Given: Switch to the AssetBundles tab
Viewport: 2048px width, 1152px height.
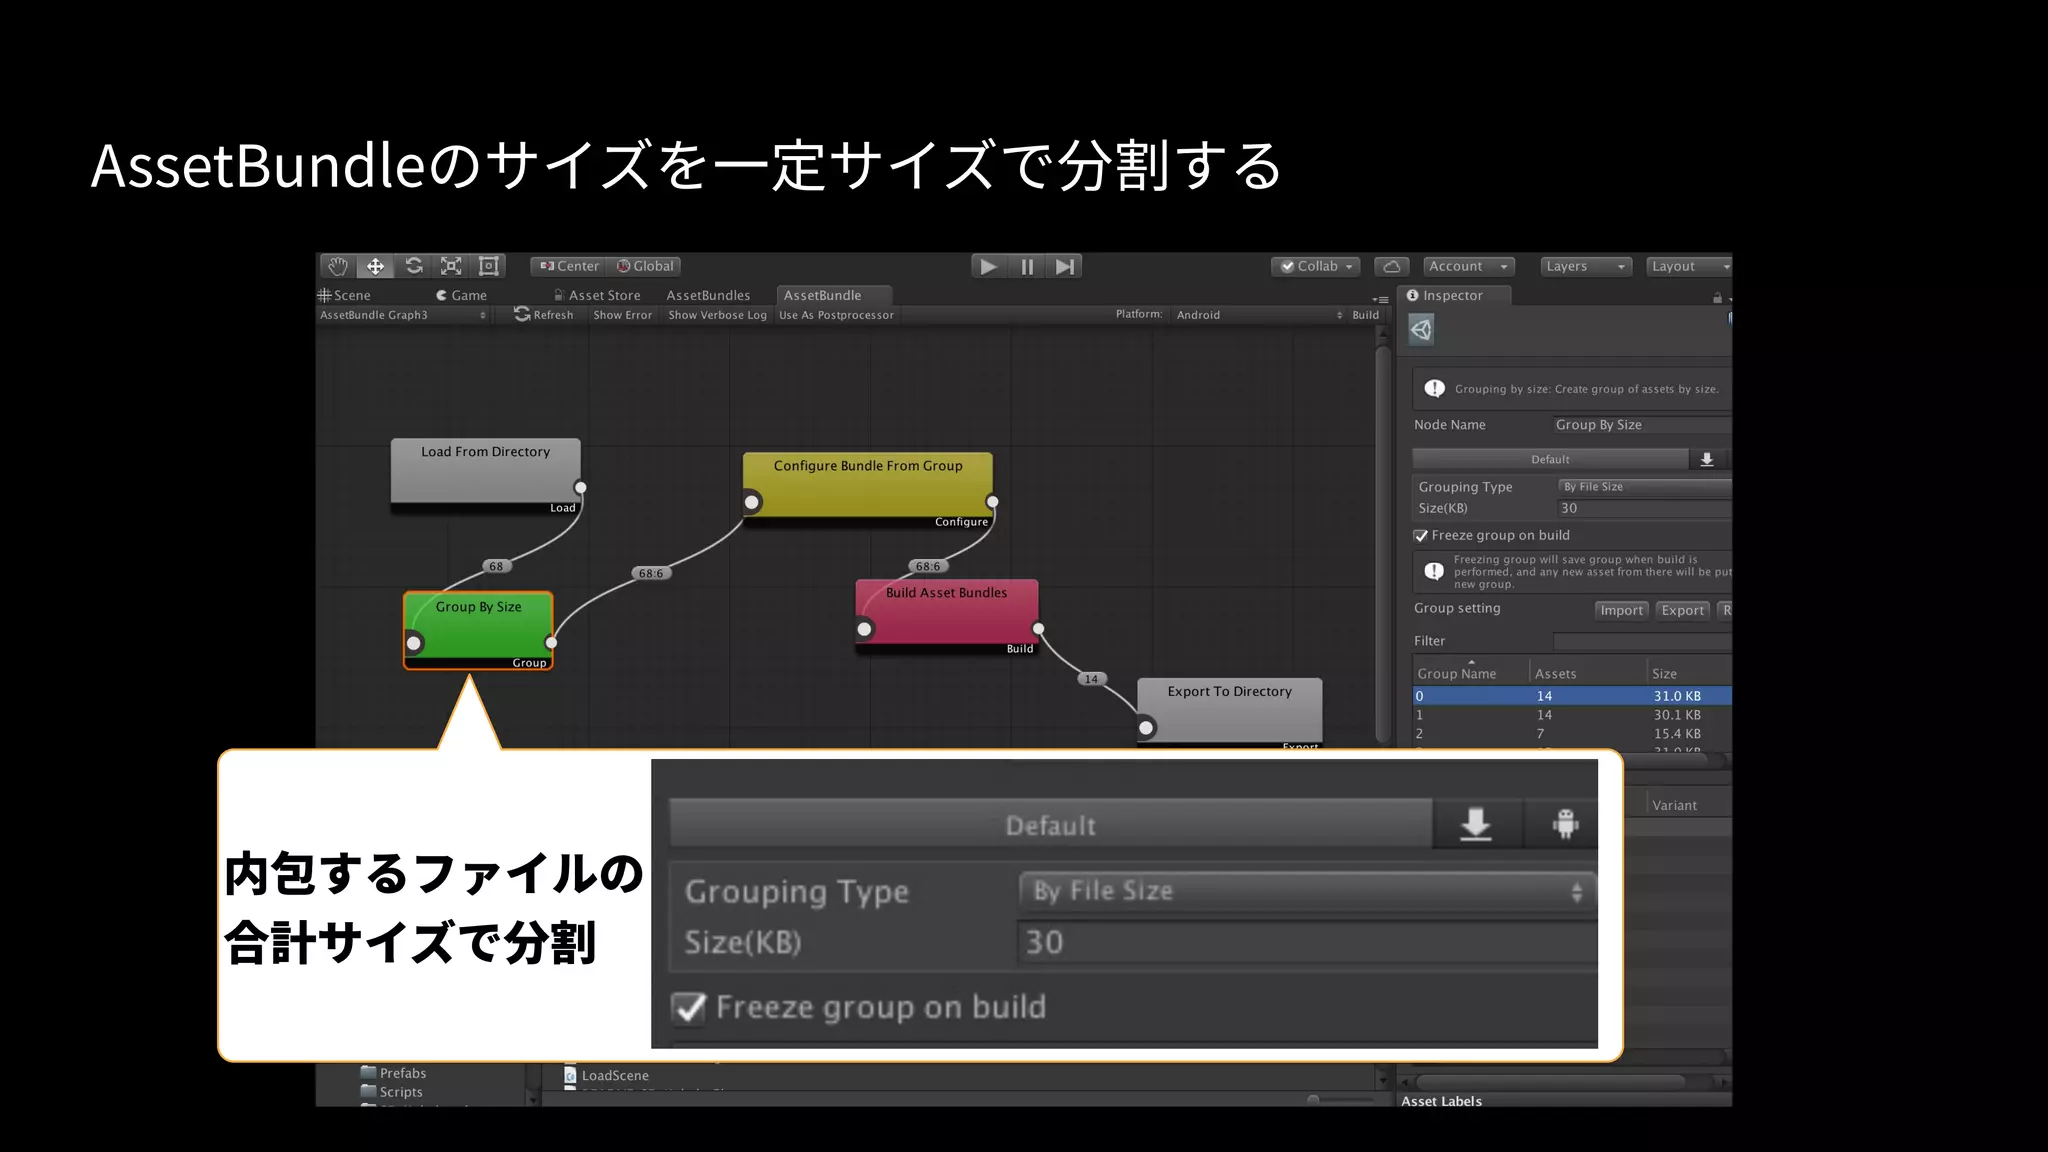Looking at the screenshot, I should (708, 295).
